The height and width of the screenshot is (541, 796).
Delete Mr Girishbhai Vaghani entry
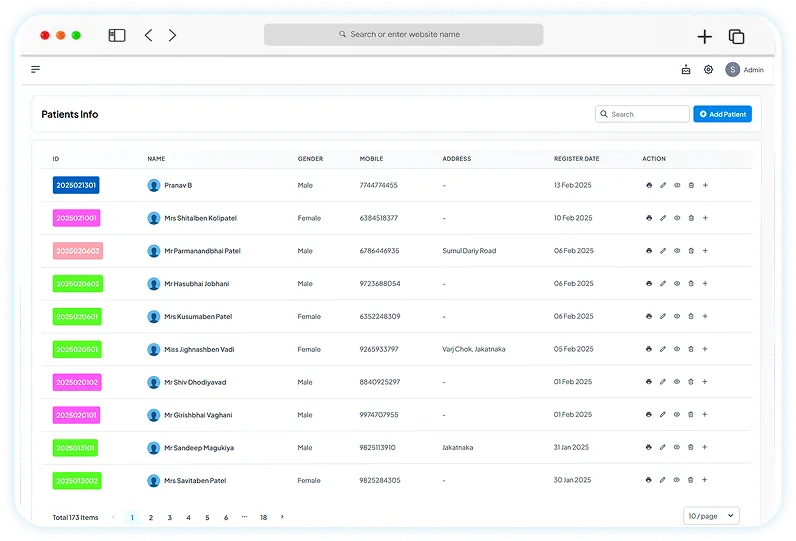pyautogui.click(x=690, y=414)
